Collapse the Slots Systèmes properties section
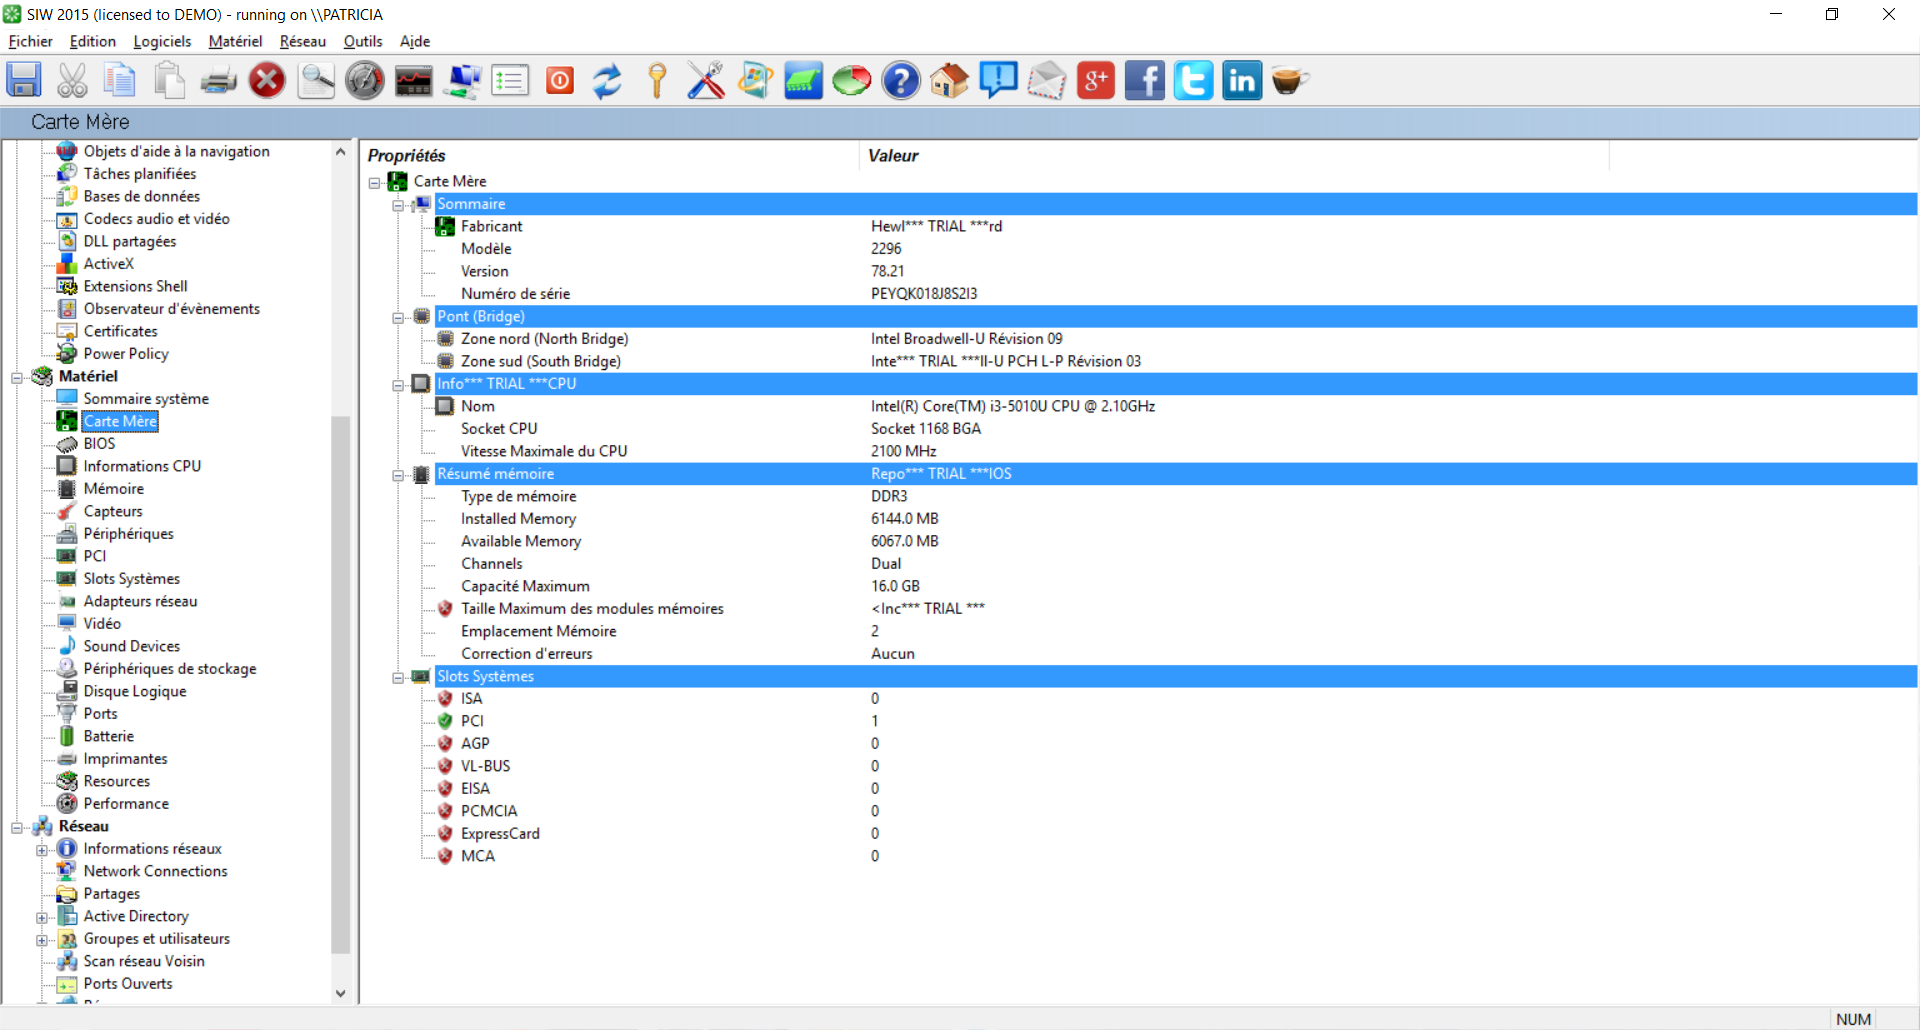This screenshot has height=1030, width=1920. click(398, 677)
